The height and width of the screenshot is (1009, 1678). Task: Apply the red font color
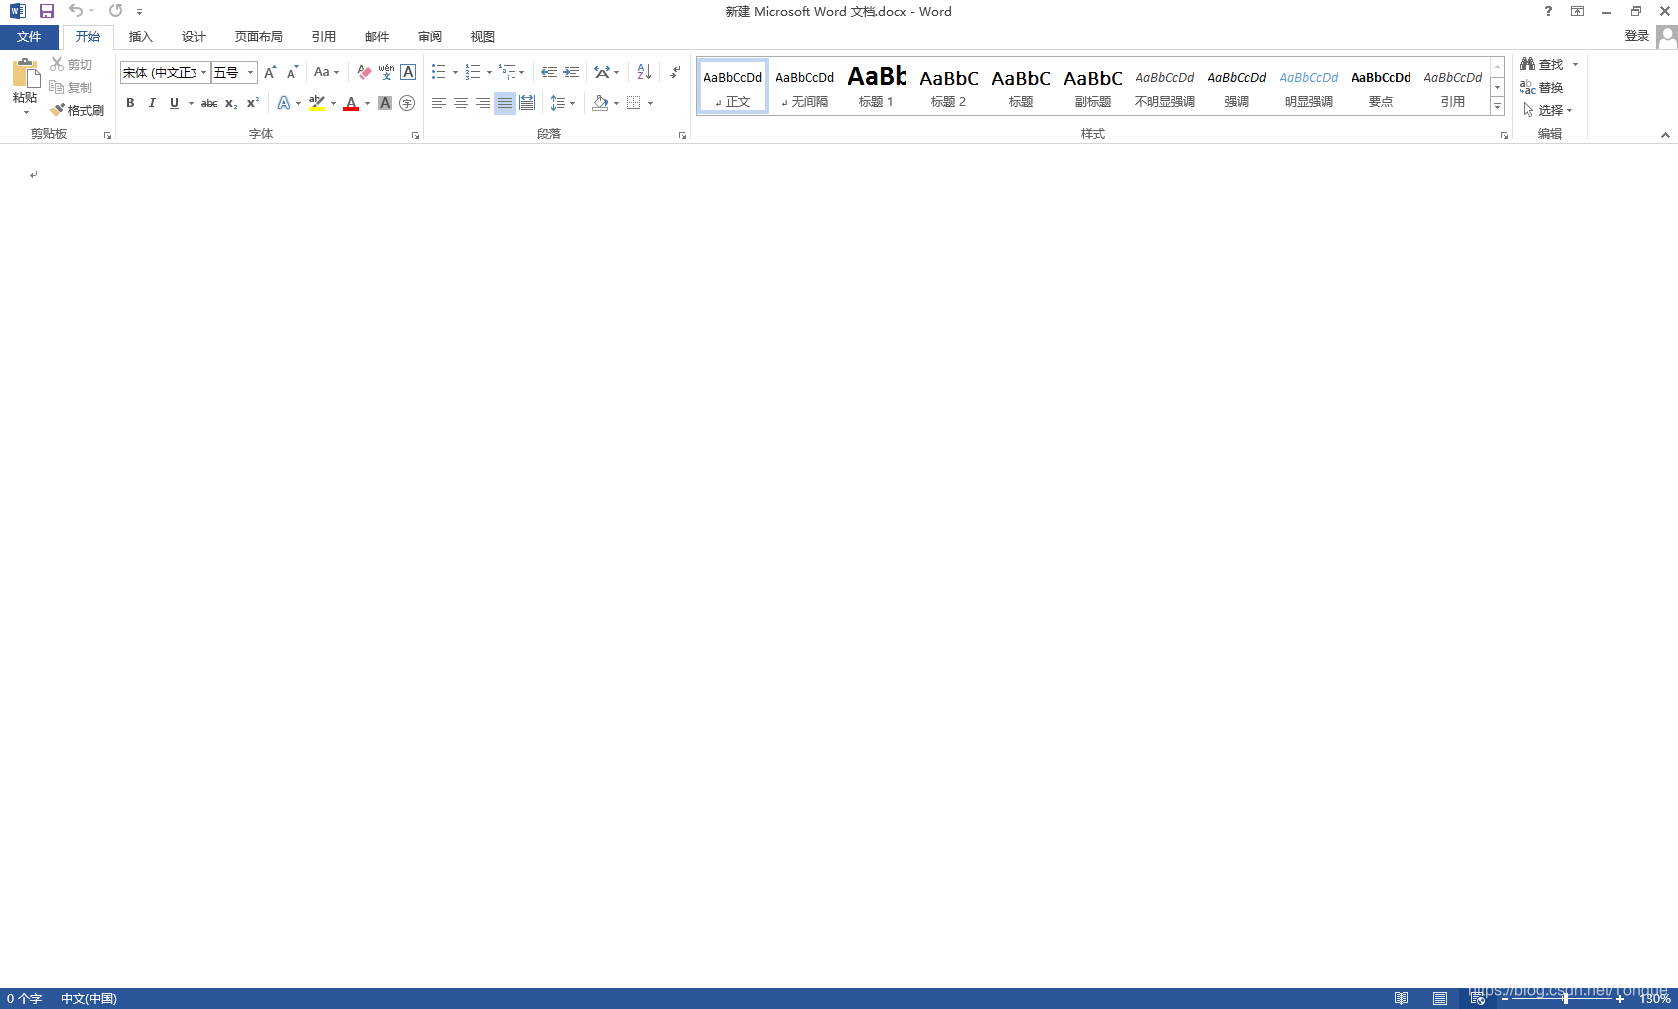pos(351,103)
